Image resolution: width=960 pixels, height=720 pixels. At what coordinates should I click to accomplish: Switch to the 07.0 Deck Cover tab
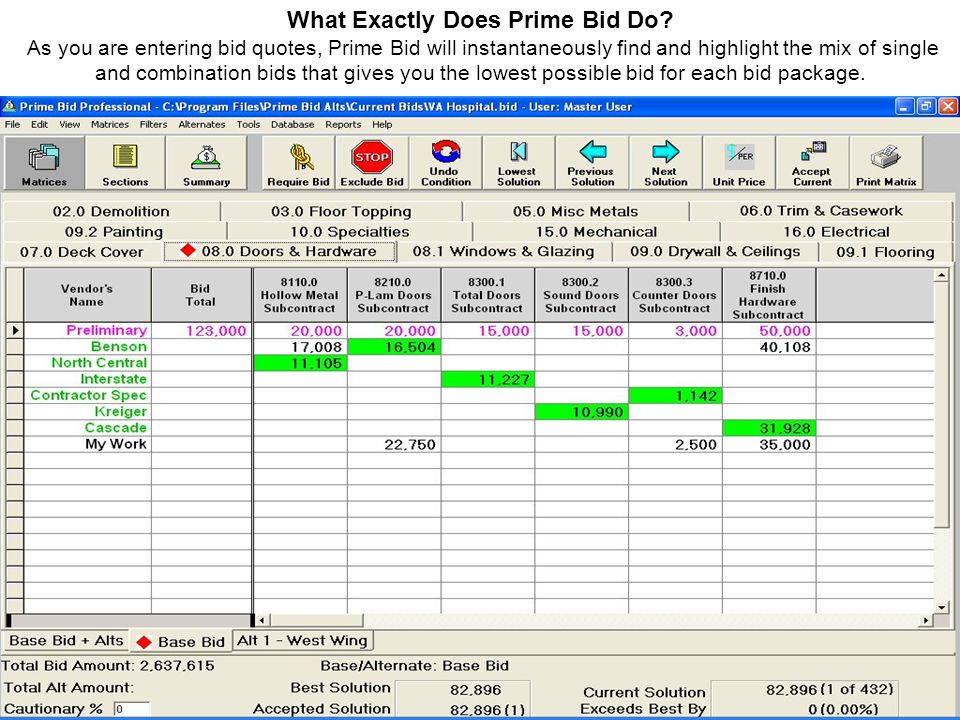coord(81,252)
